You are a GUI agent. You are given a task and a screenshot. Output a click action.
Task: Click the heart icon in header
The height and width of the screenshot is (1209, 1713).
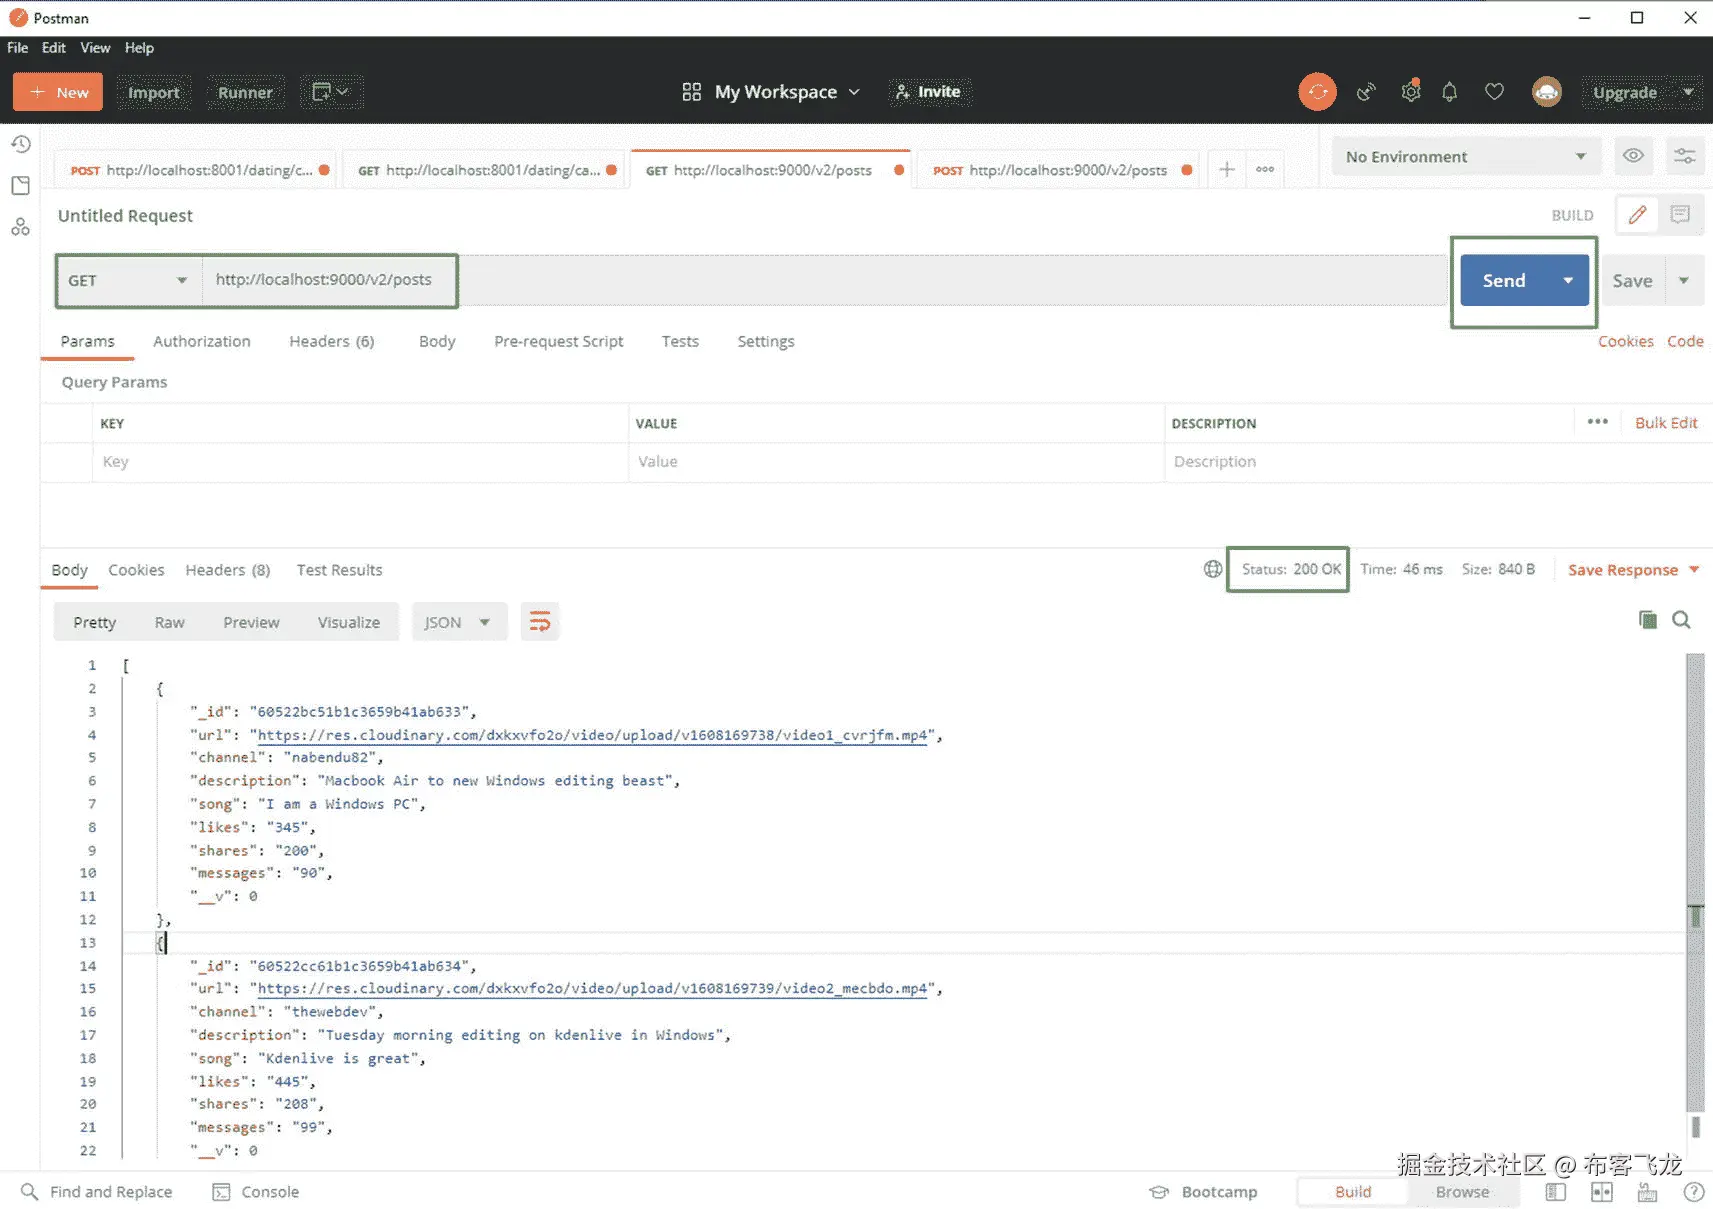pos(1494,92)
